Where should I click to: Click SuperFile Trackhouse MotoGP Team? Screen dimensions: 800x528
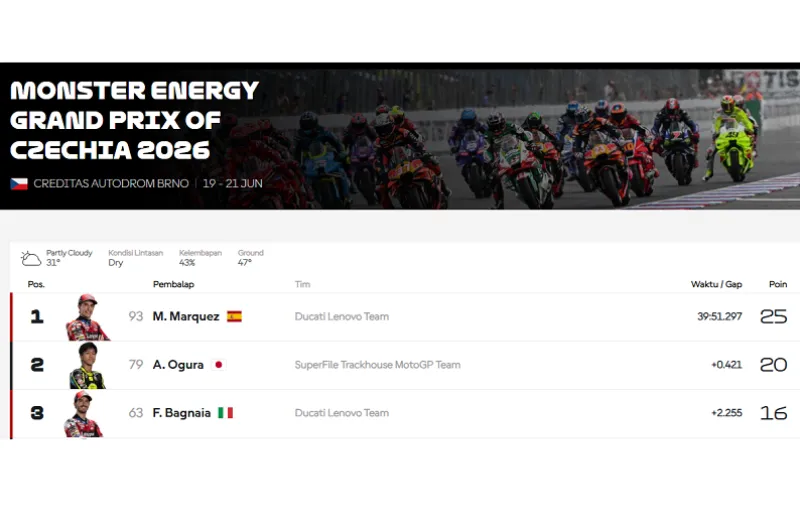(378, 365)
